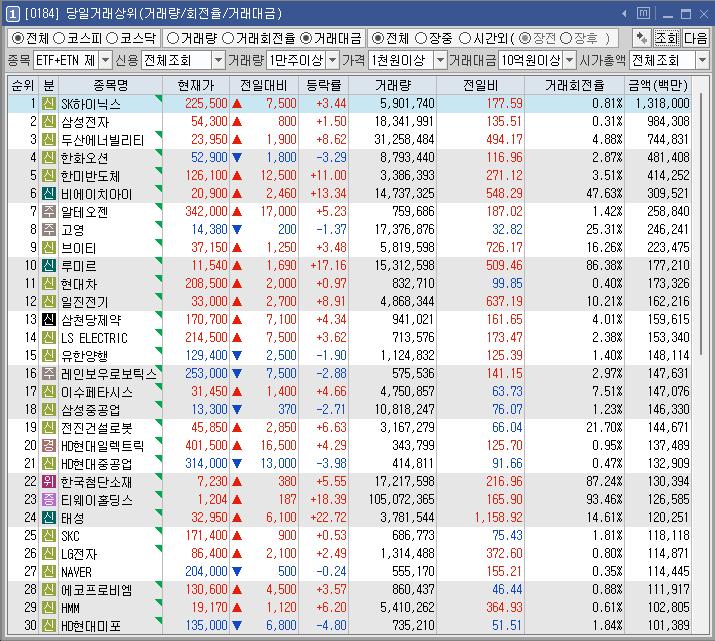Click the up arrow icon in SK하이닉스 row
715x641 pixels.
click(x=237, y=103)
